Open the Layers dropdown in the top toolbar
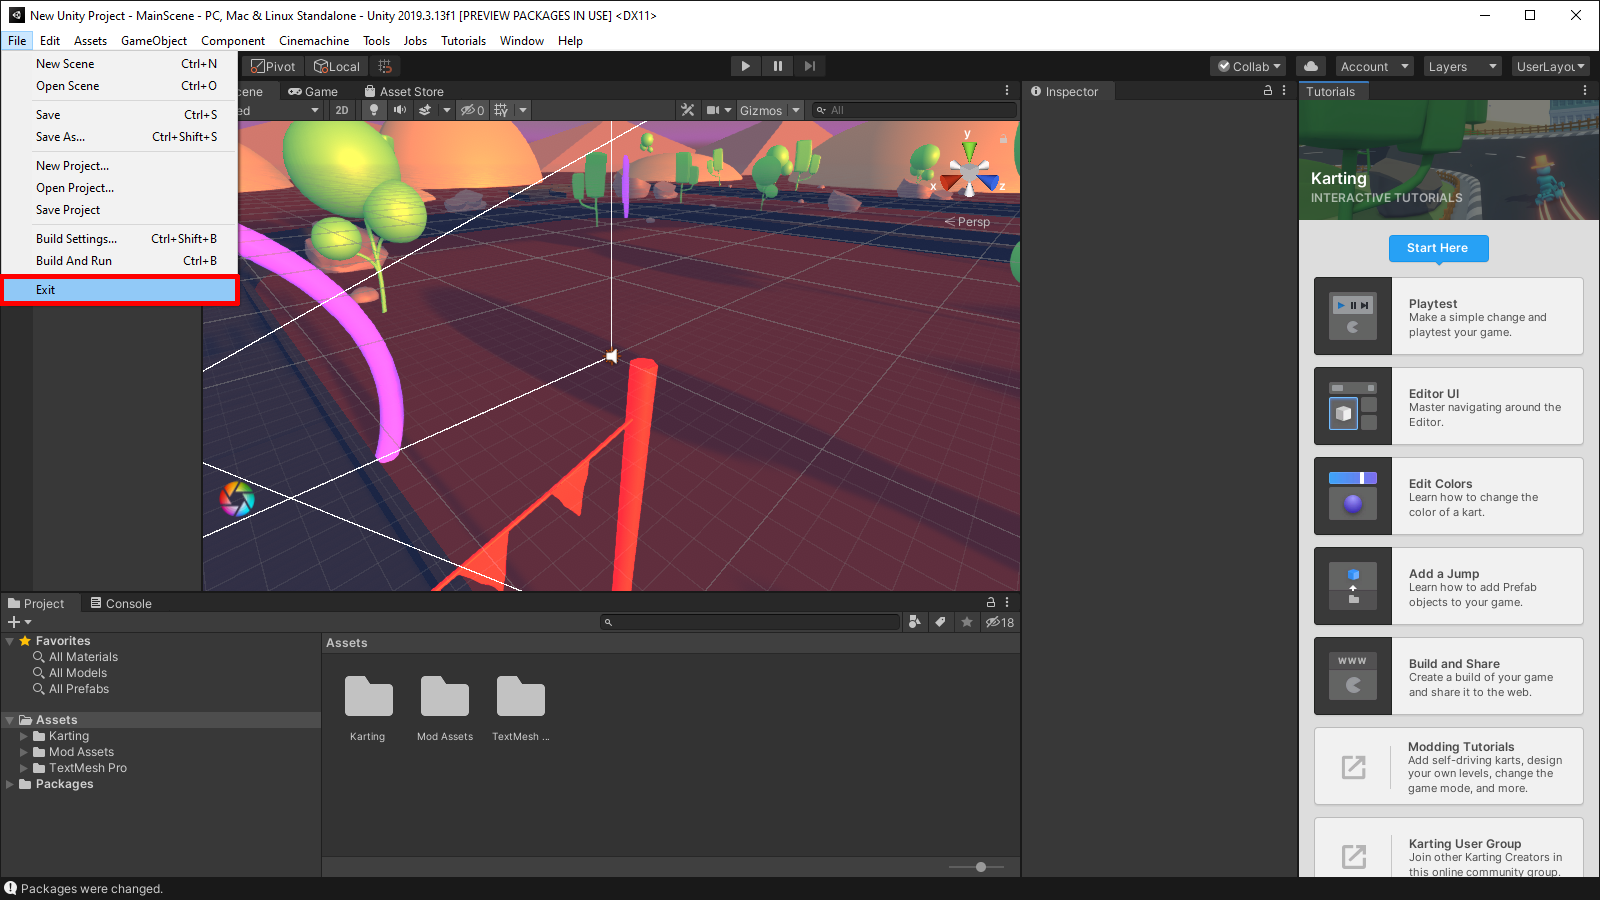This screenshot has height=900, width=1600. pos(1462,66)
